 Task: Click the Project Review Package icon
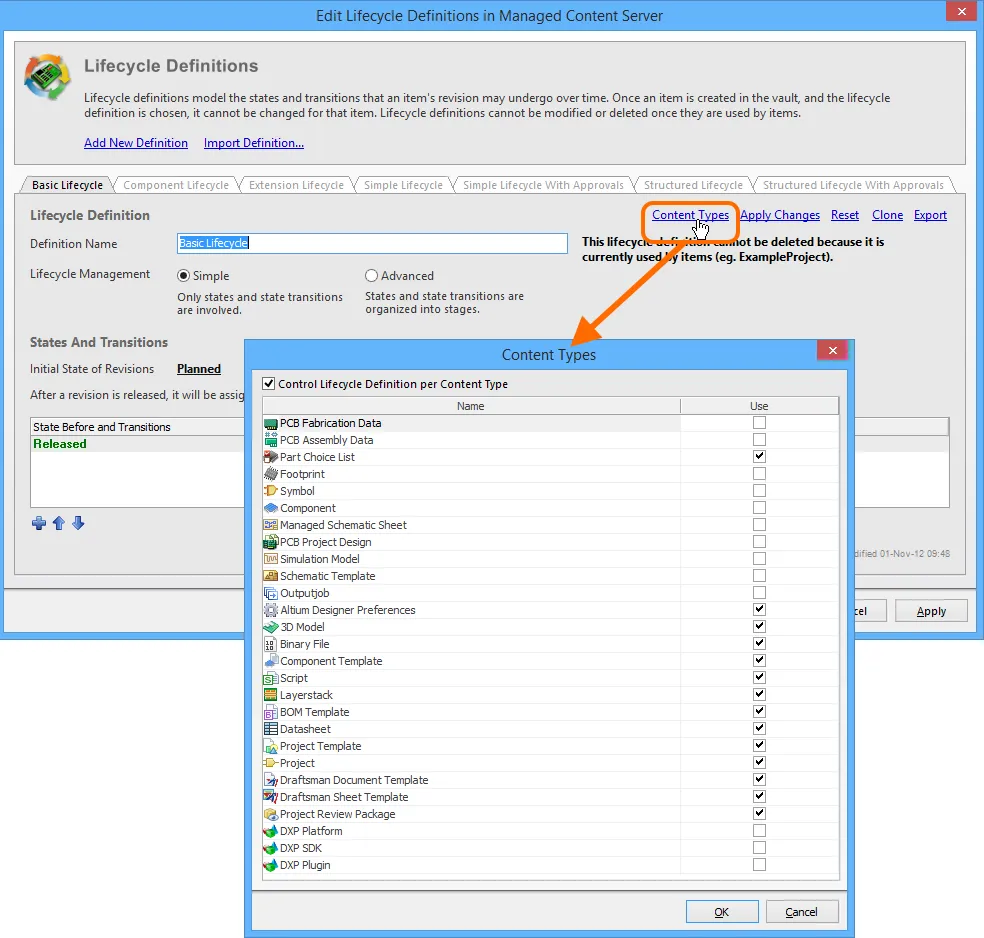click(x=270, y=814)
